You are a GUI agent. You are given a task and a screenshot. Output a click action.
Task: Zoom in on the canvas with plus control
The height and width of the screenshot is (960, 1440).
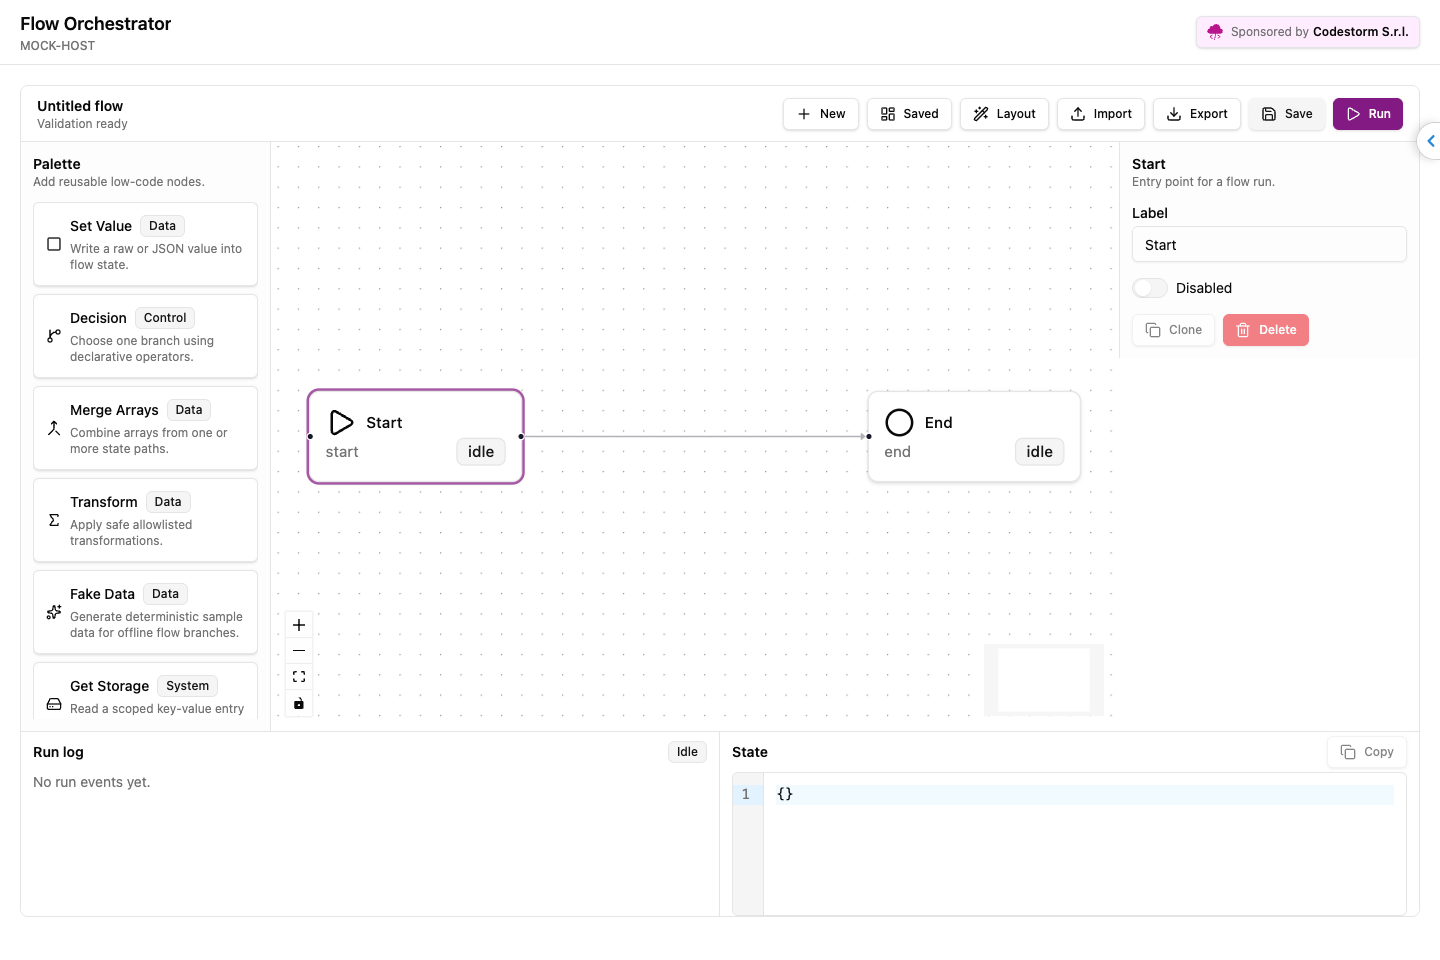pyautogui.click(x=299, y=625)
